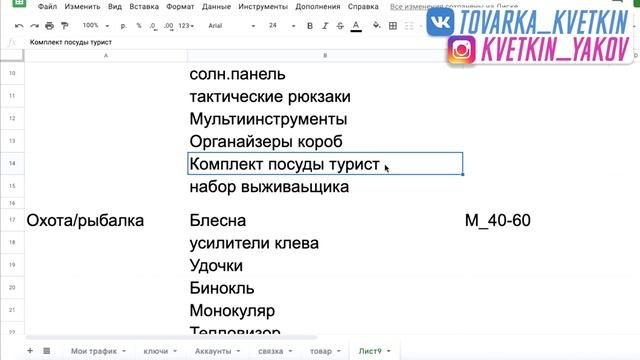Click the merge cells icon
Image resolution: width=640 pixels, height=360 pixels.
pos(409,26)
